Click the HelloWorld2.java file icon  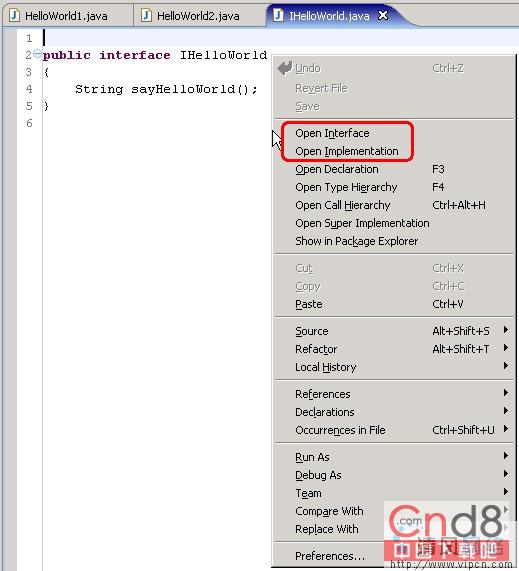click(x=146, y=16)
